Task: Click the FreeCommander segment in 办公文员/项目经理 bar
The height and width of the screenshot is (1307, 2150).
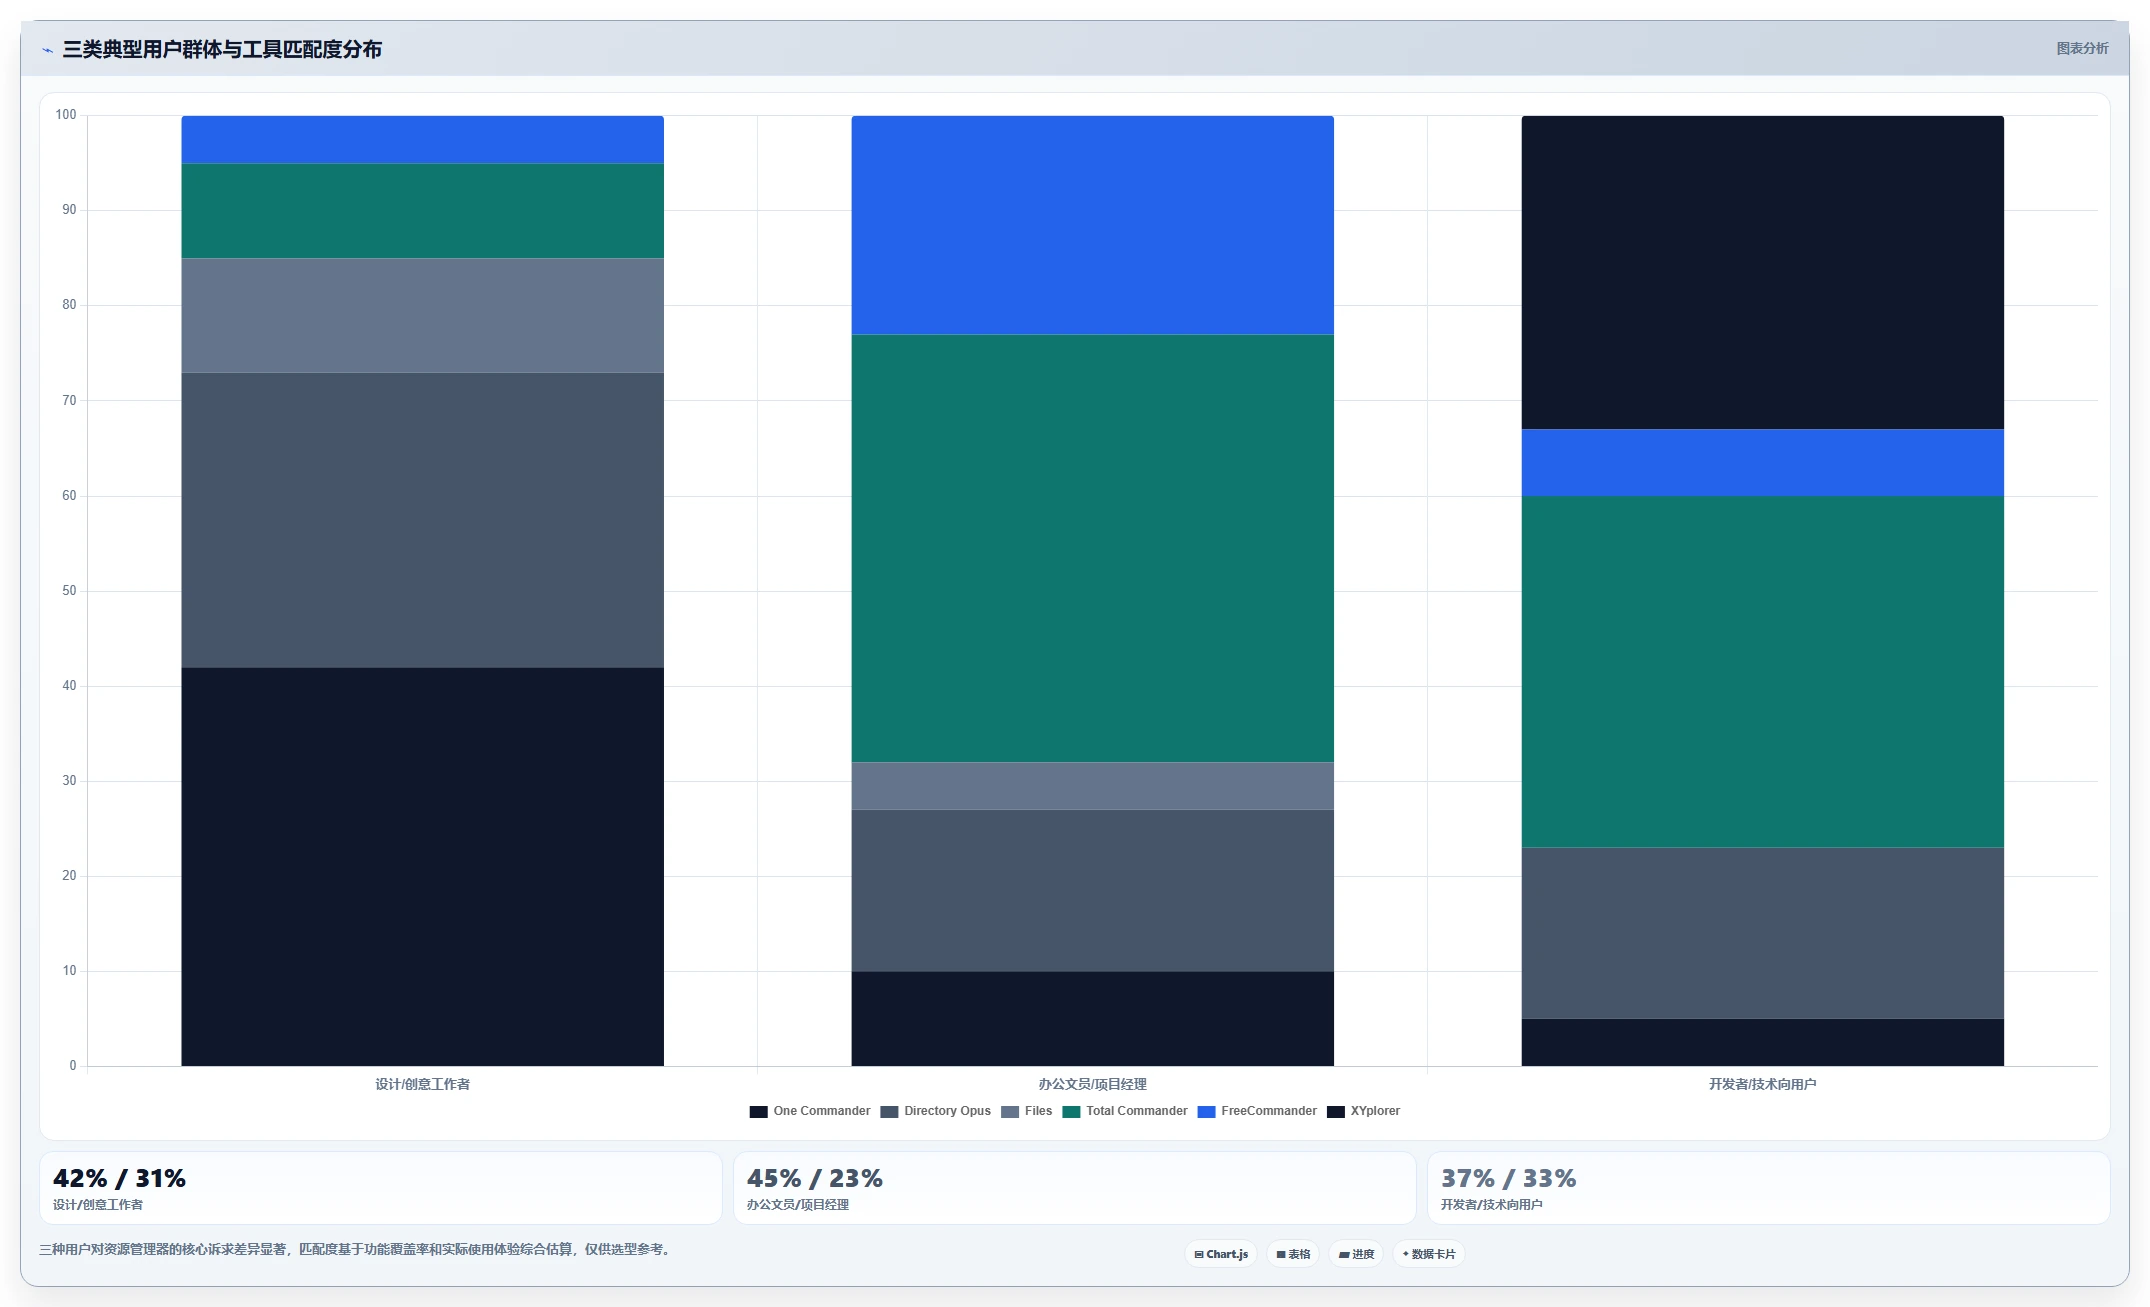Action: [1092, 225]
